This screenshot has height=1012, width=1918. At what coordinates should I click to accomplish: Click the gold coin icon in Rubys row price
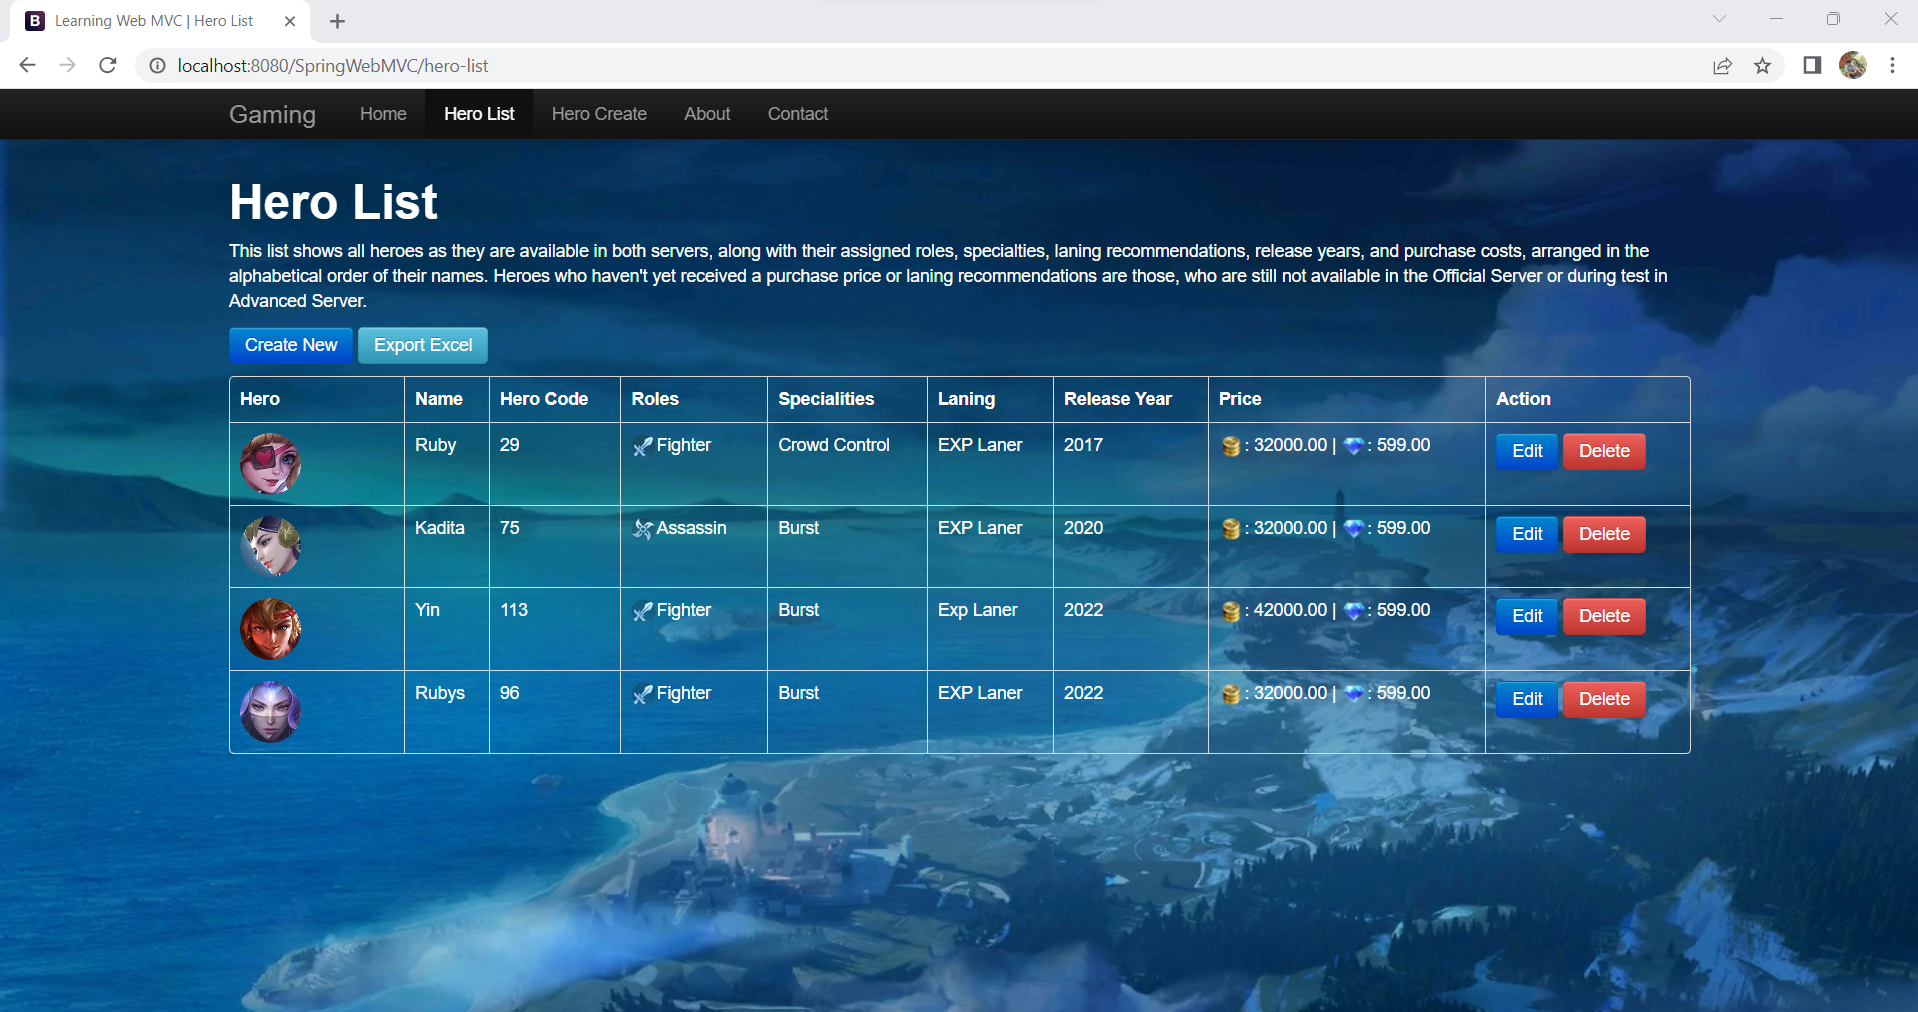click(x=1231, y=694)
